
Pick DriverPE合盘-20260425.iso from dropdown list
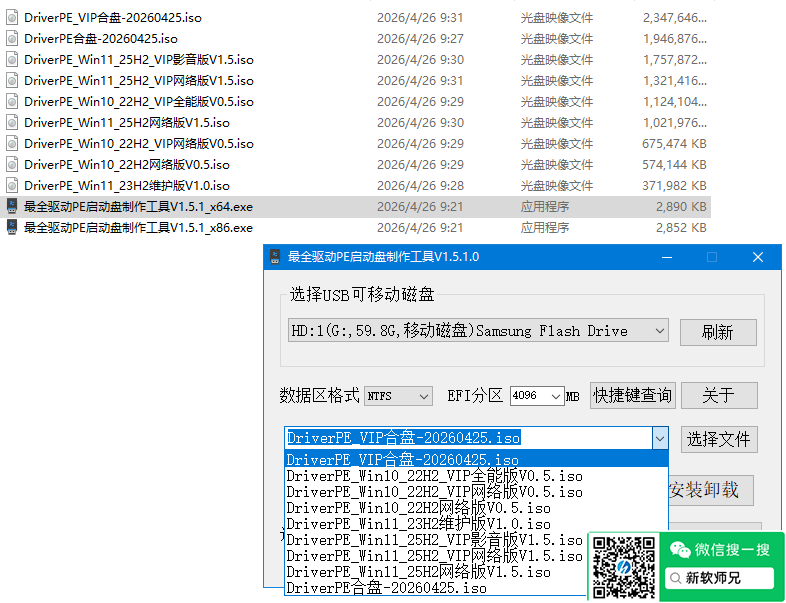[386, 588]
